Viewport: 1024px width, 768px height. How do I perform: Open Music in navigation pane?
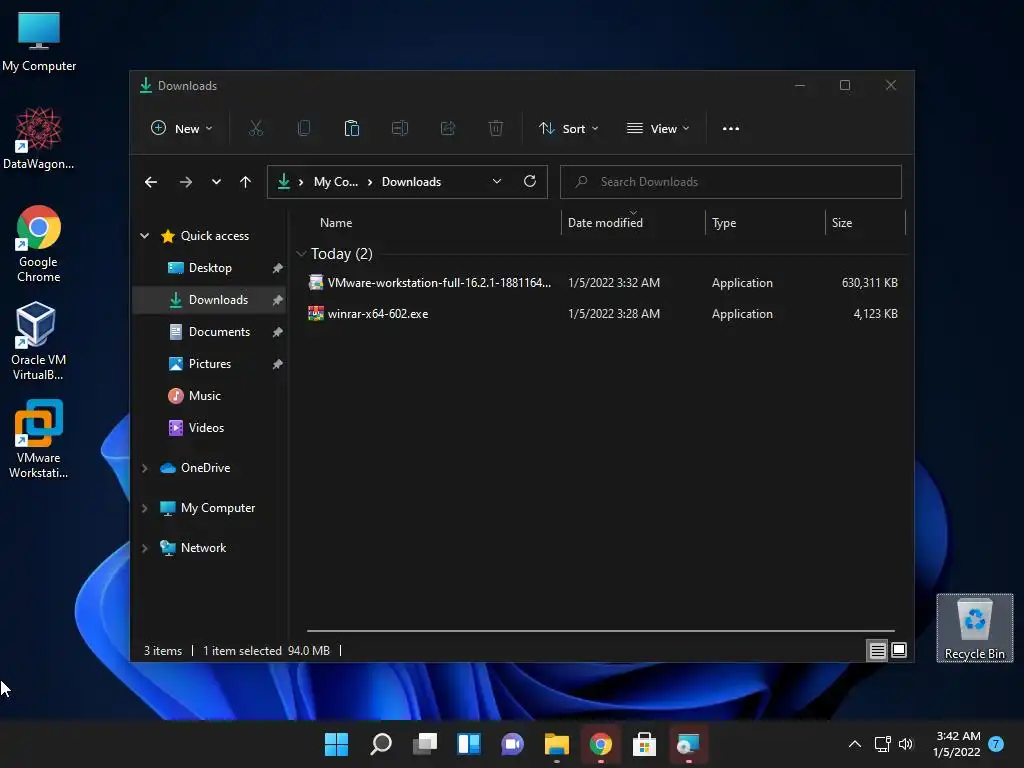(204, 396)
